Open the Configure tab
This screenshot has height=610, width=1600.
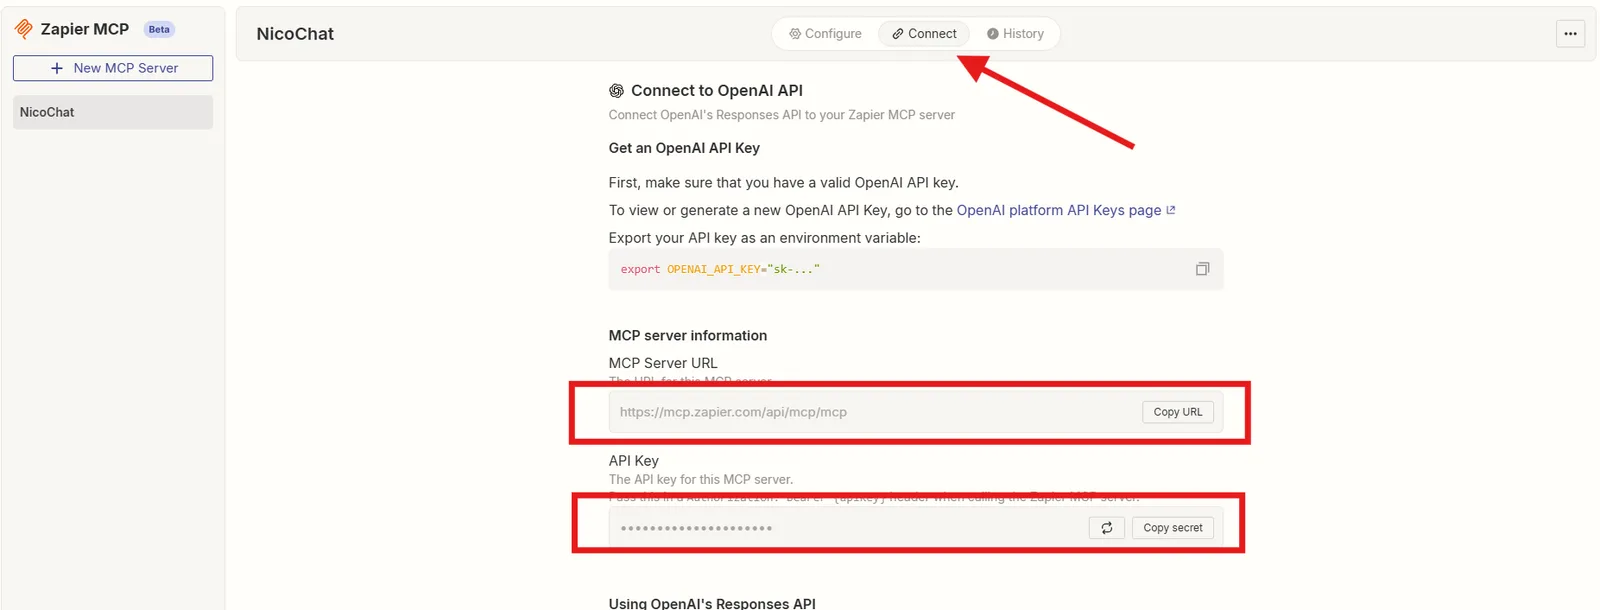point(825,34)
